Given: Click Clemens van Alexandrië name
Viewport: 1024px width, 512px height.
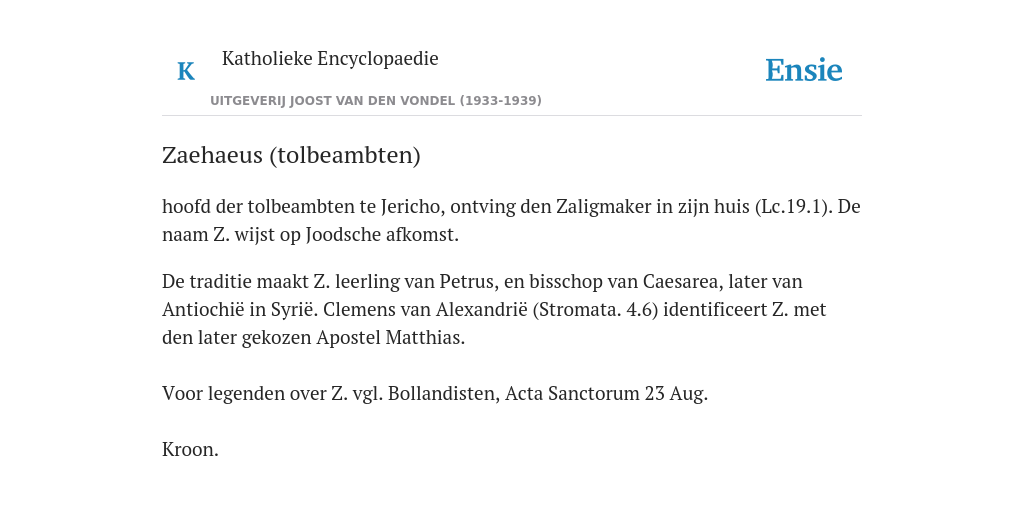Looking at the screenshot, I should (425, 309).
